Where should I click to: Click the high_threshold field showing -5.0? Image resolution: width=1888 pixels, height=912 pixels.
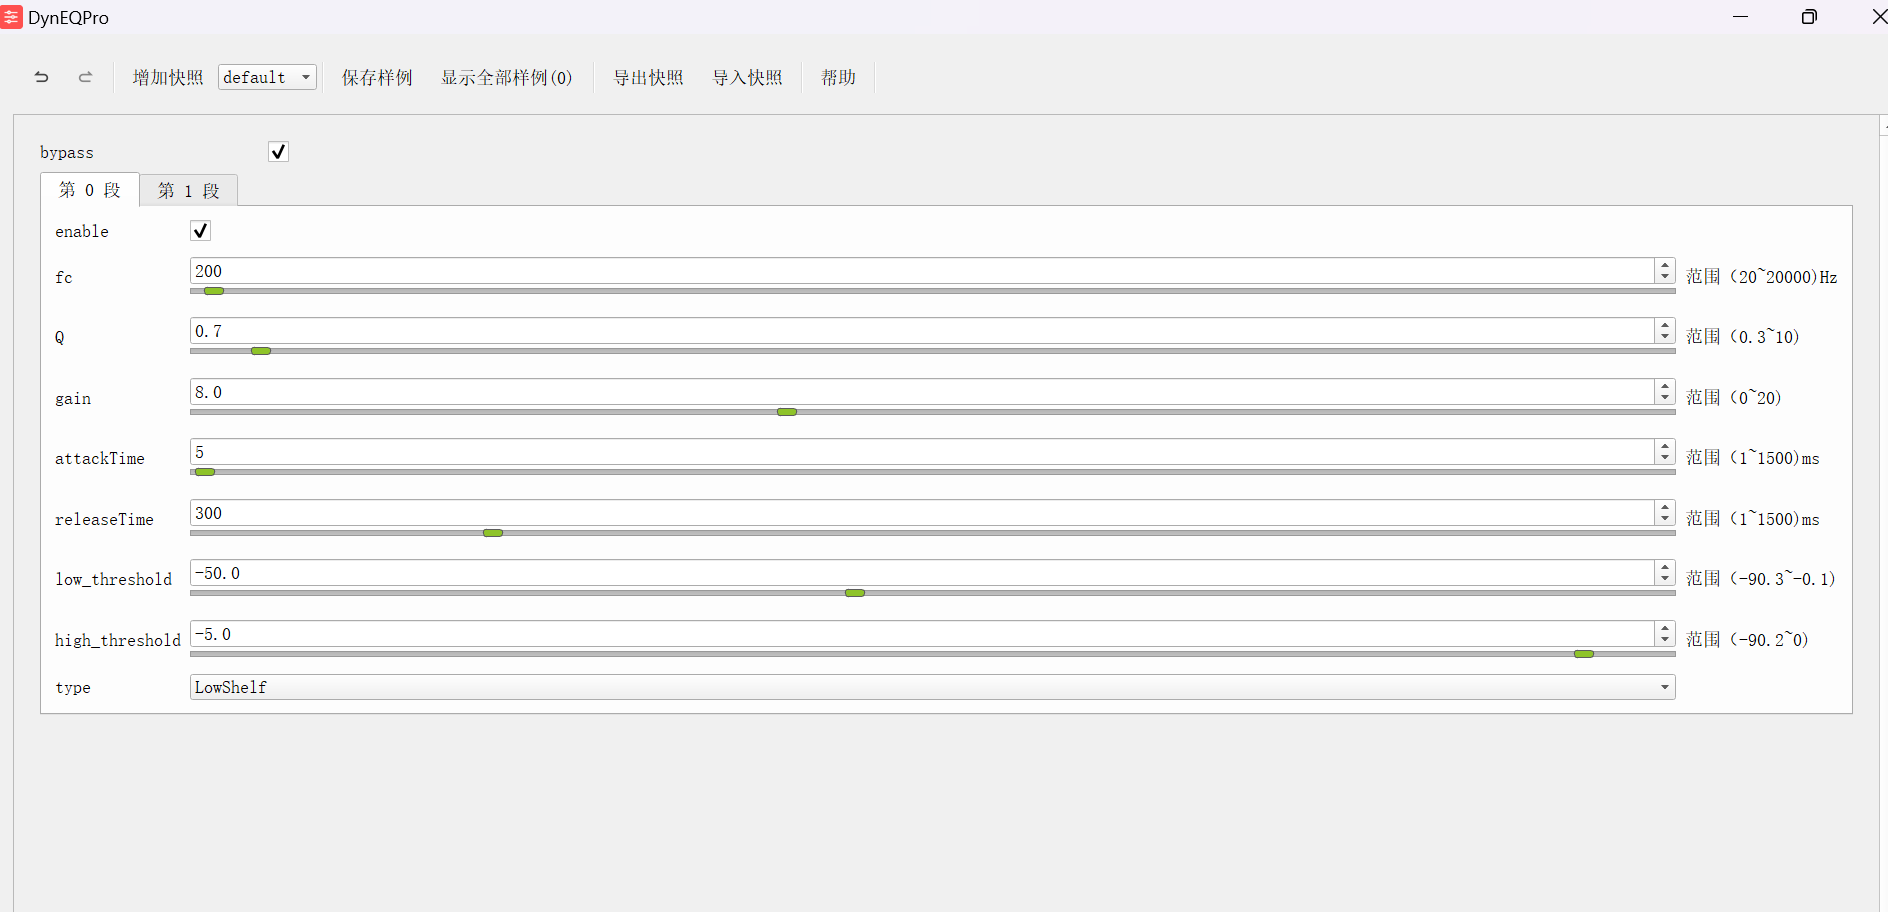(922, 634)
